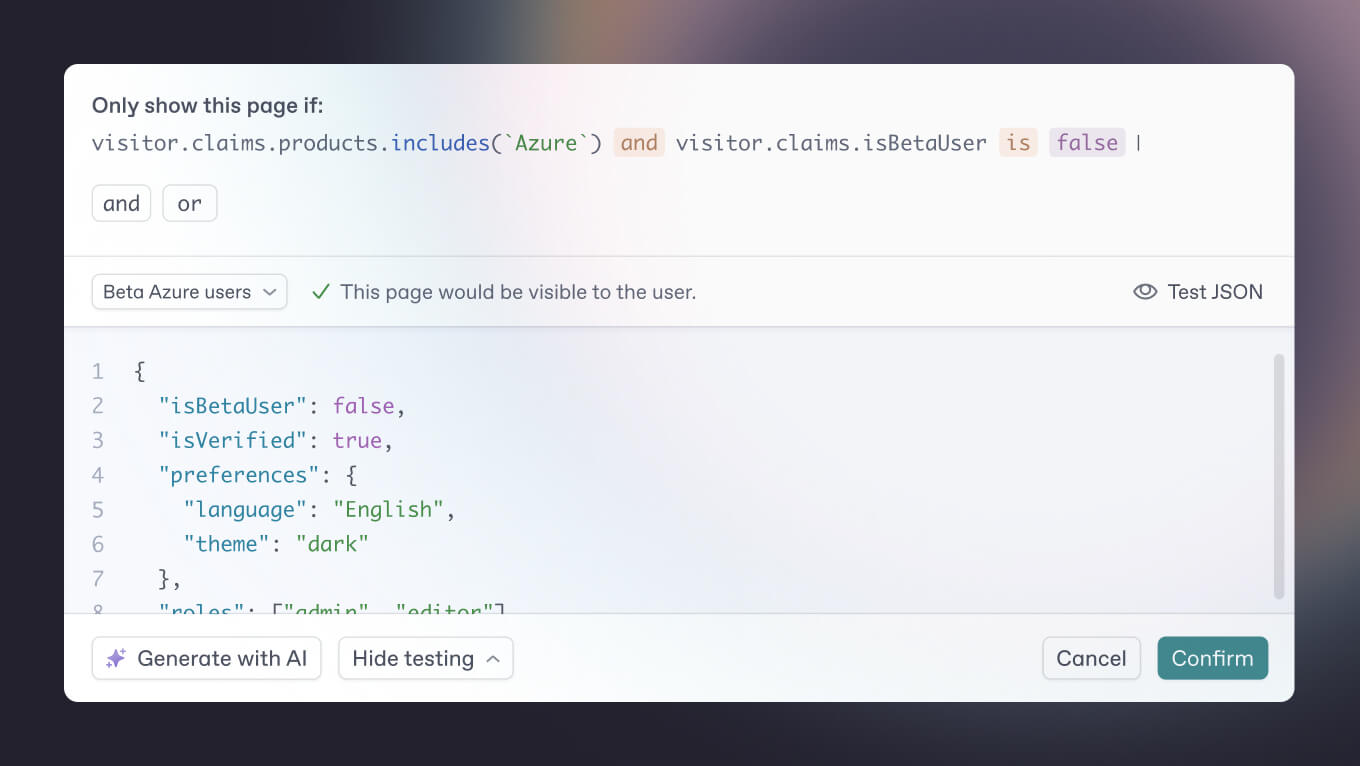Image resolution: width=1360 pixels, height=766 pixels.
Task: Collapse testing with the Hide testing button
Action: (426, 659)
